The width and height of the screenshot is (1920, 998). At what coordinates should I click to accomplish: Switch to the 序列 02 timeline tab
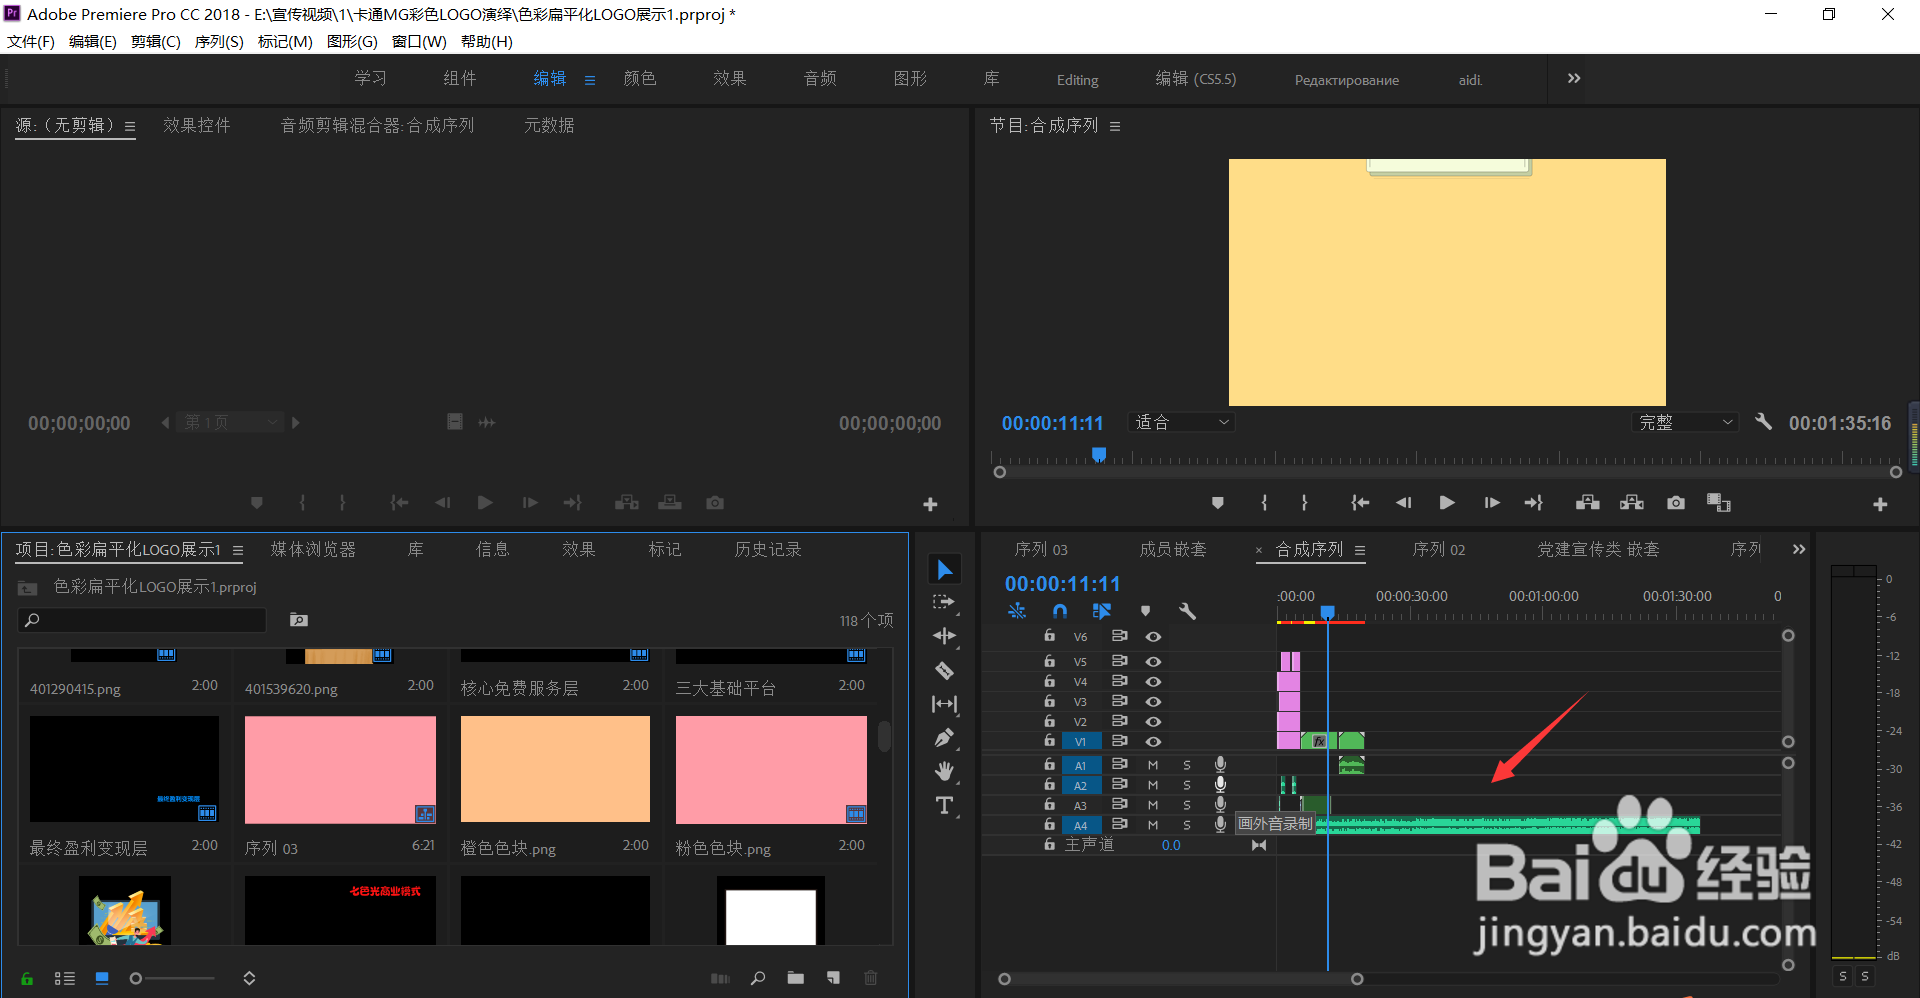click(x=1438, y=549)
